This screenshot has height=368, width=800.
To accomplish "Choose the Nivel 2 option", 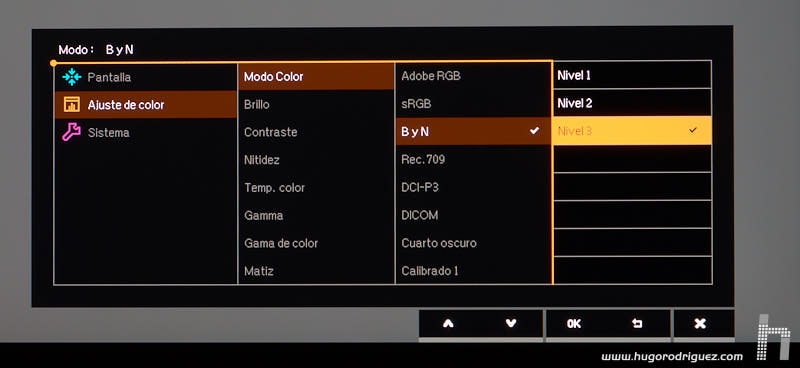I will pos(632,103).
